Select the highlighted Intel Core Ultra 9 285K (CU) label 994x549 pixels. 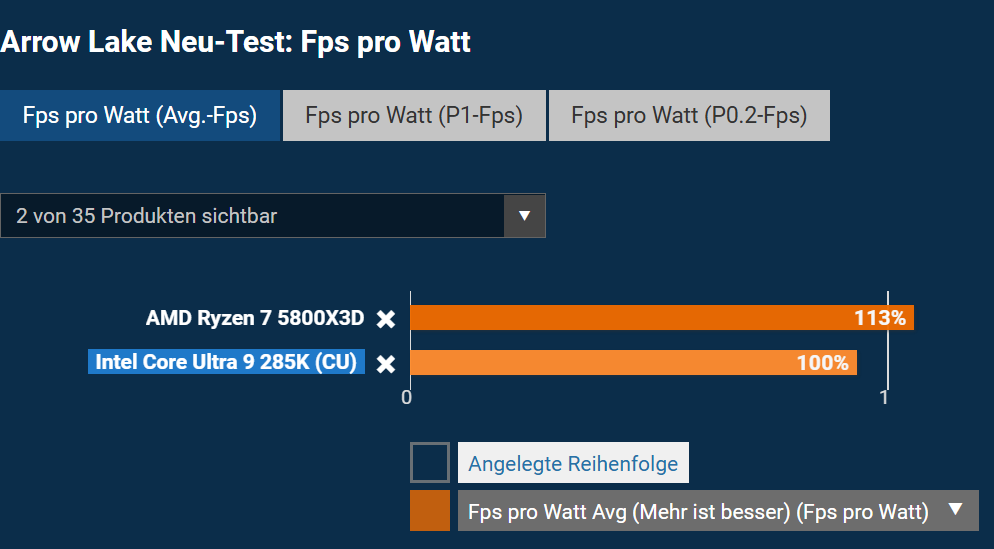click(x=226, y=362)
